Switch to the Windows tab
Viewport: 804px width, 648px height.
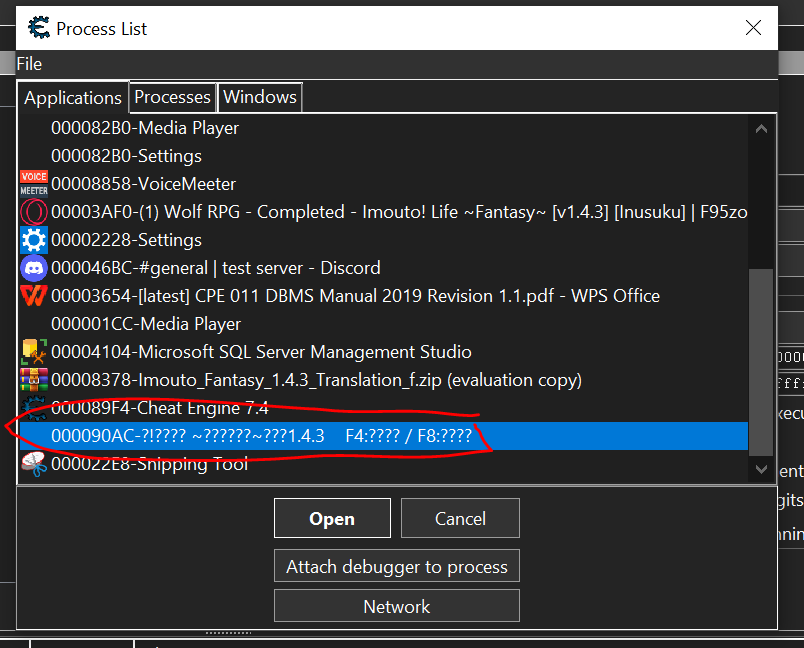point(259,97)
